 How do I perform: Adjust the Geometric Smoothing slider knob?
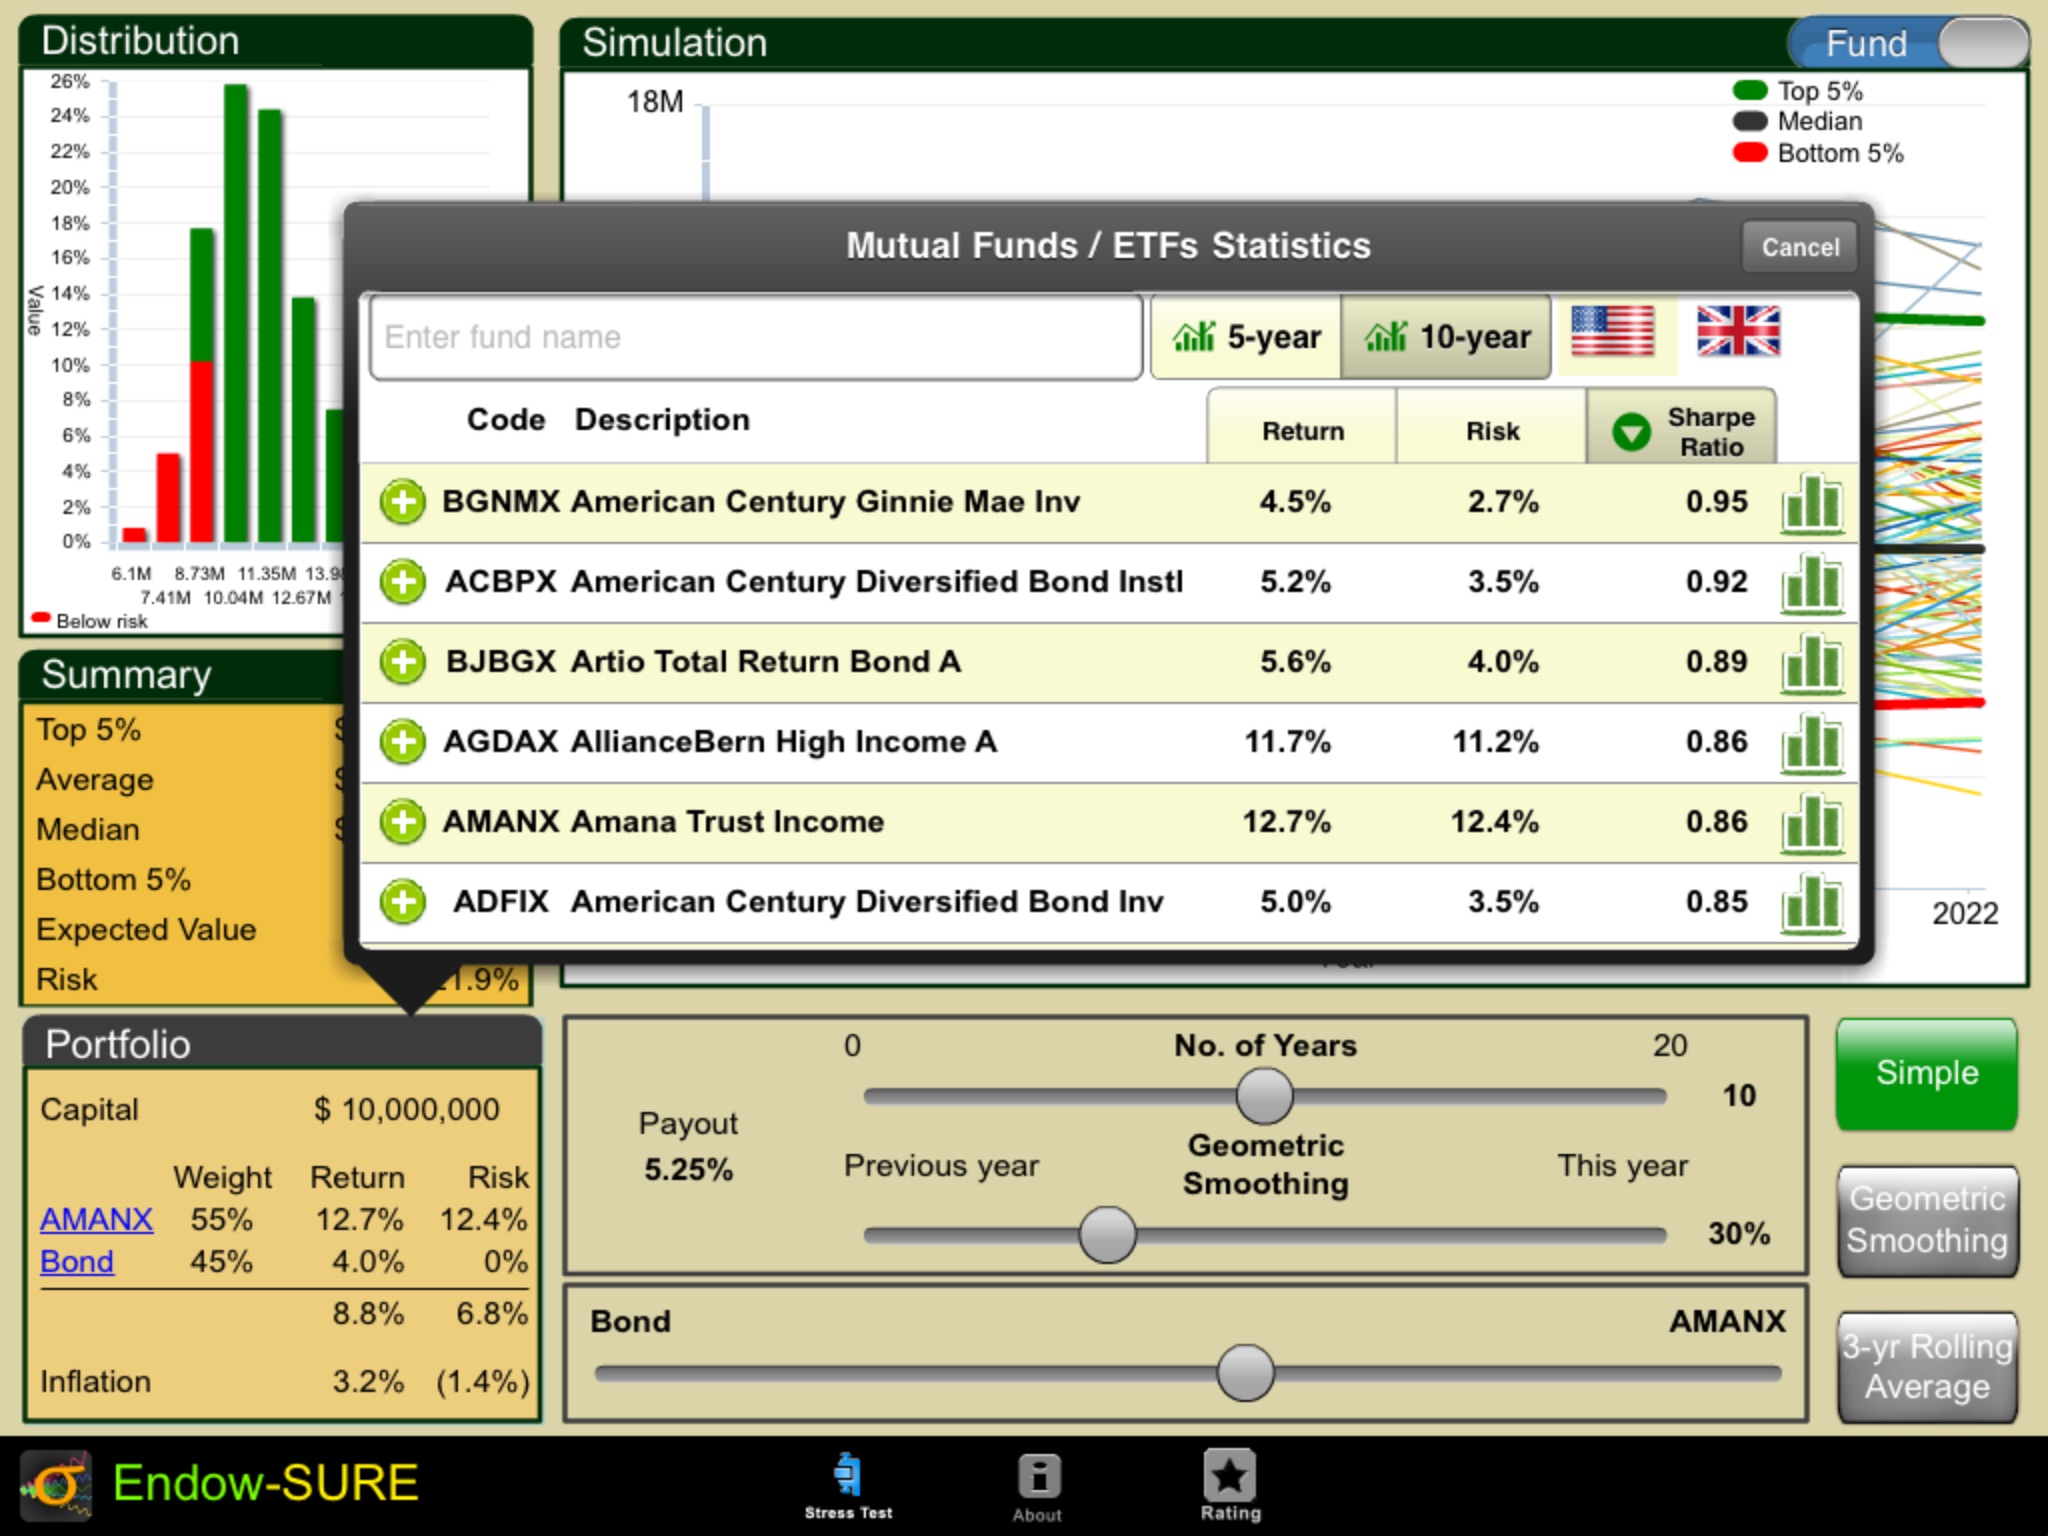pos(1108,1234)
